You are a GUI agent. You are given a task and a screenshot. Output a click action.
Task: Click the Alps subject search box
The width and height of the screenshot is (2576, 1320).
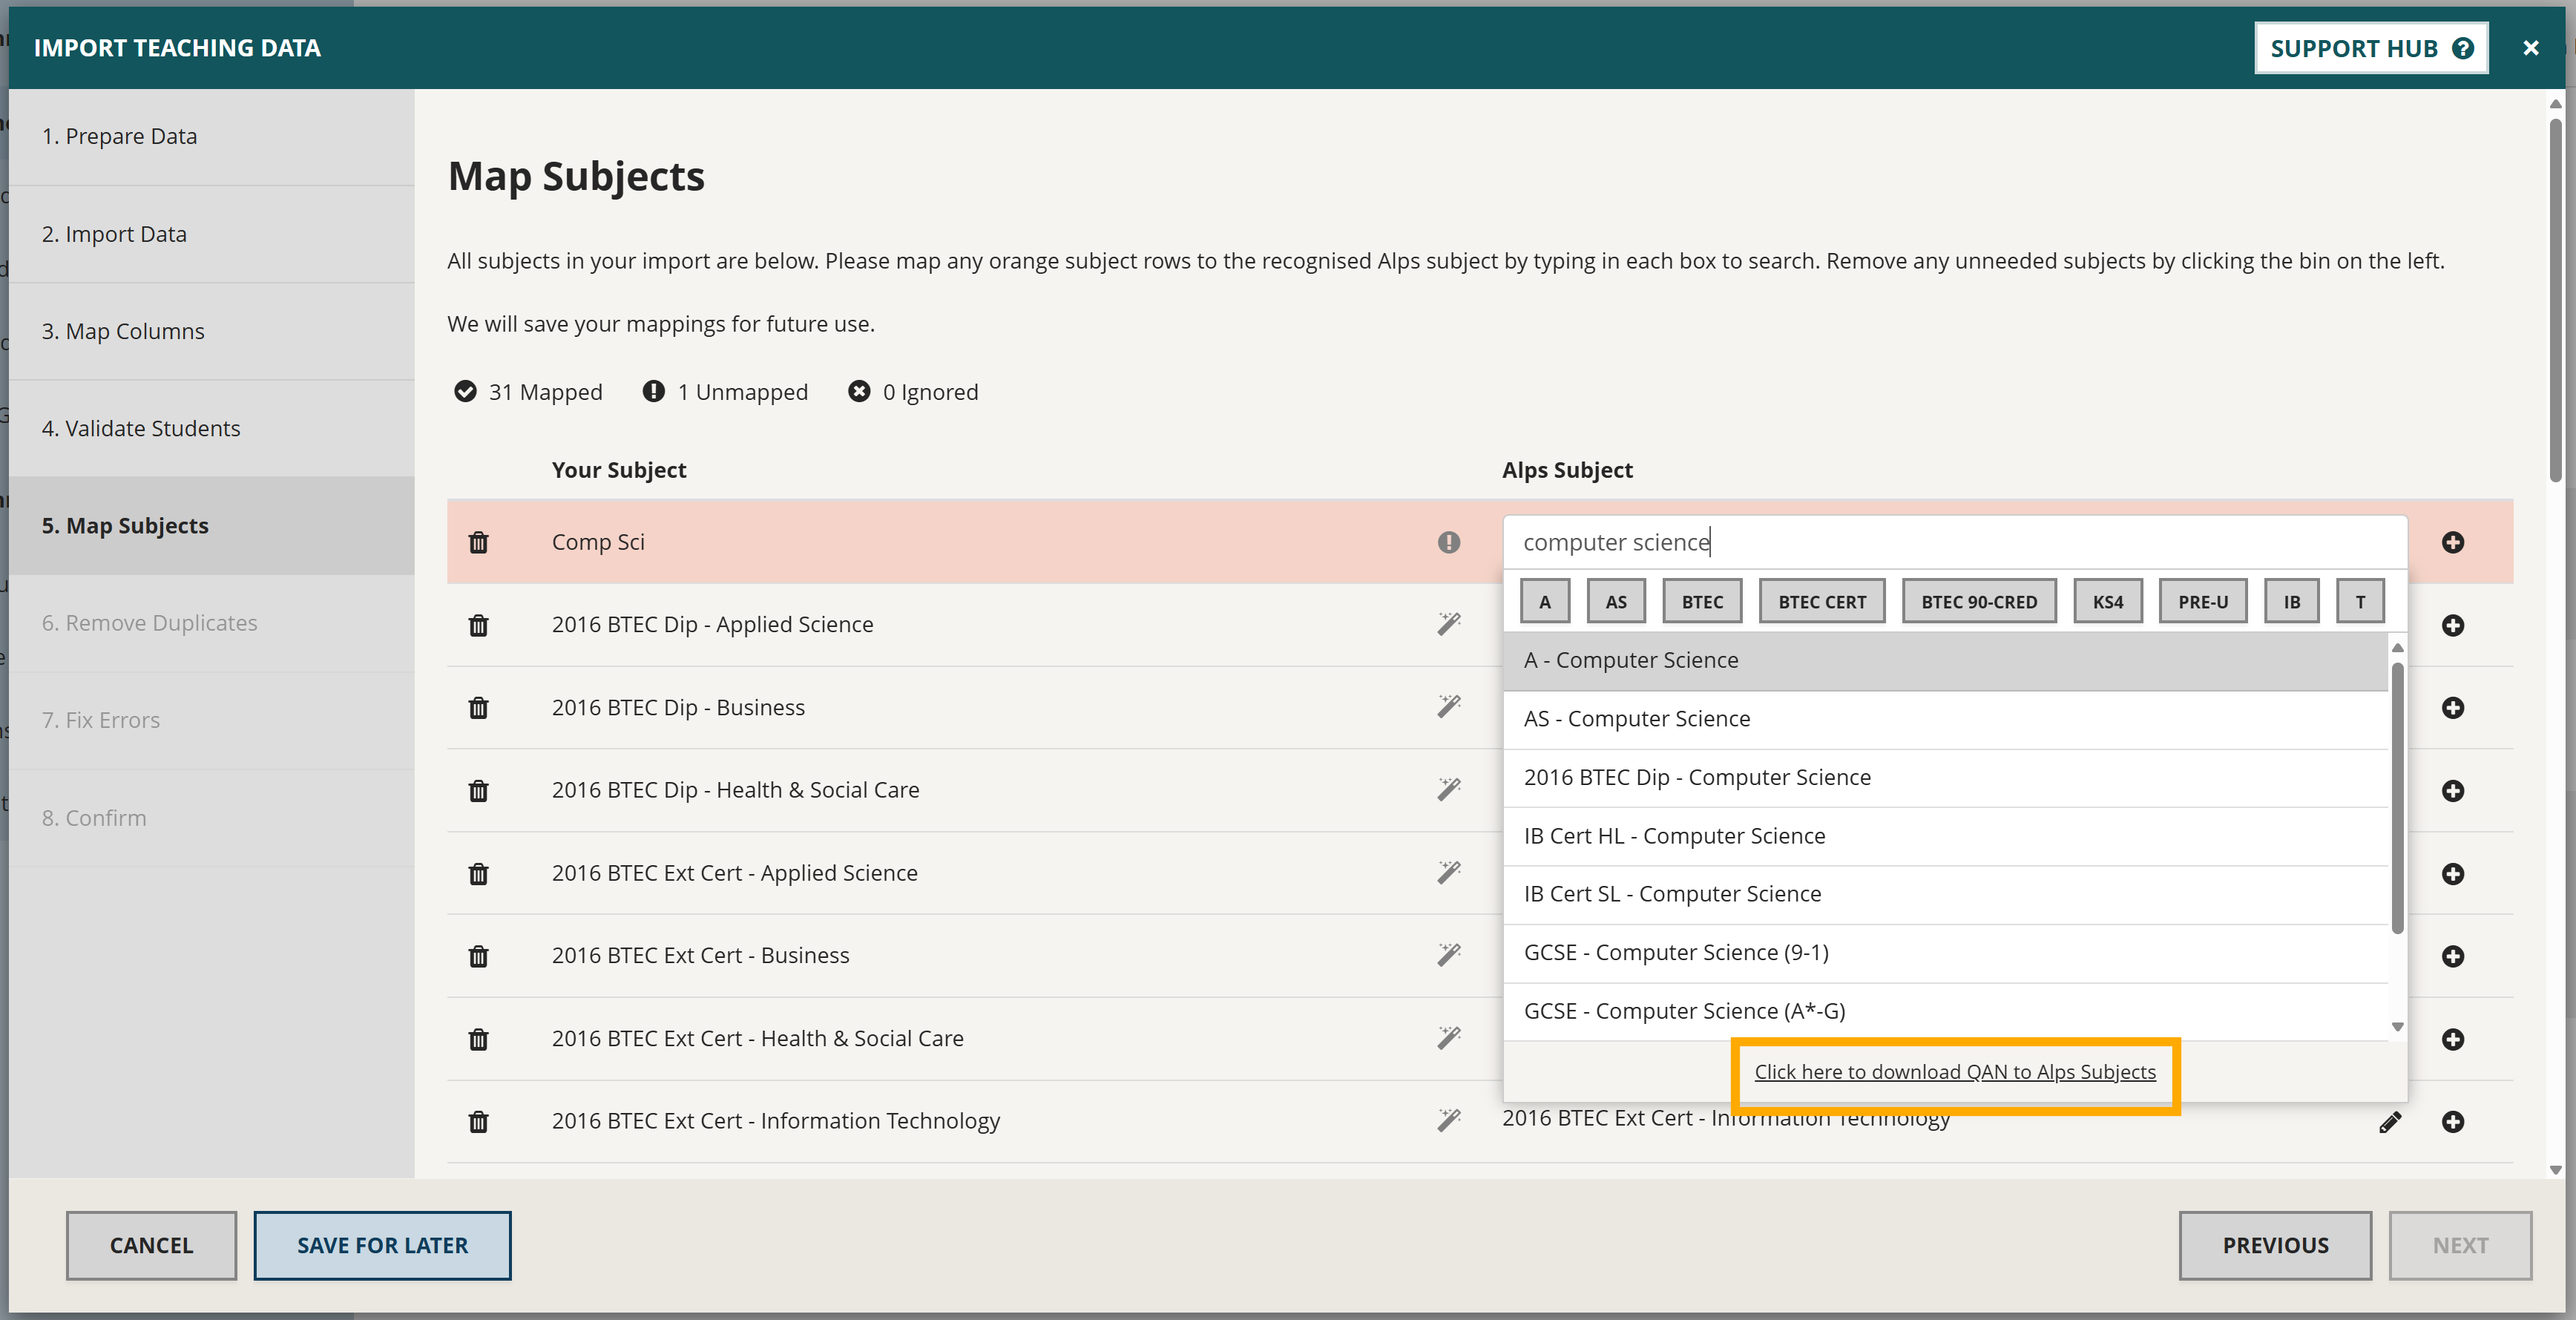click(x=1955, y=542)
